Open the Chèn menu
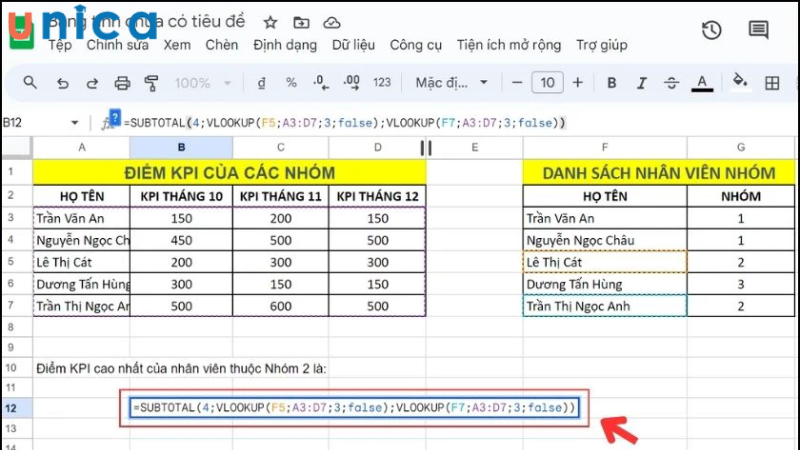The width and height of the screenshot is (800, 450). 221,45
